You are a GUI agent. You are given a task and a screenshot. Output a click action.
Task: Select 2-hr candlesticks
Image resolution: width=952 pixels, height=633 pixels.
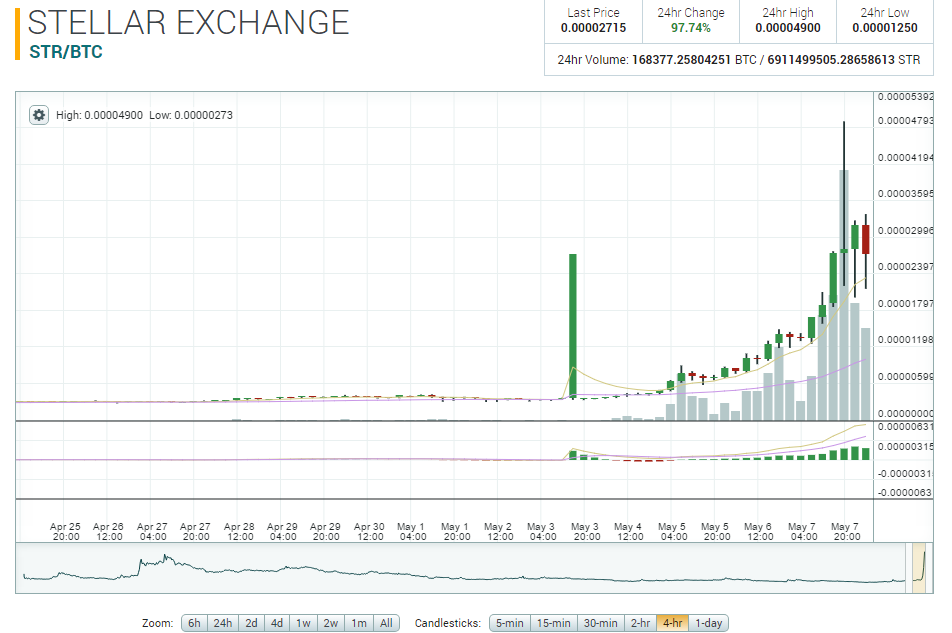coord(641,623)
